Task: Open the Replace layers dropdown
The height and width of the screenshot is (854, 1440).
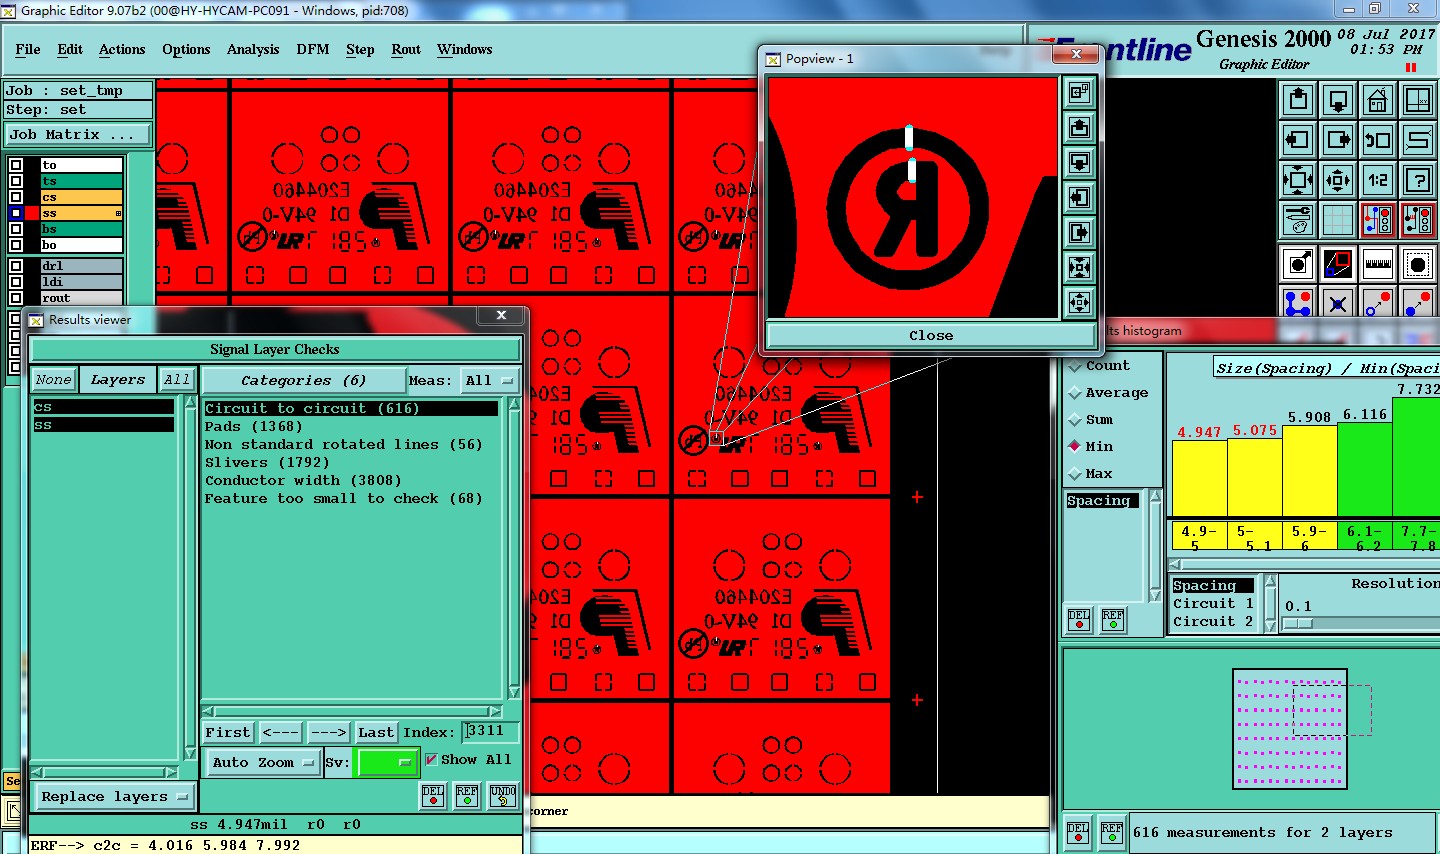Action: (114, 796)
